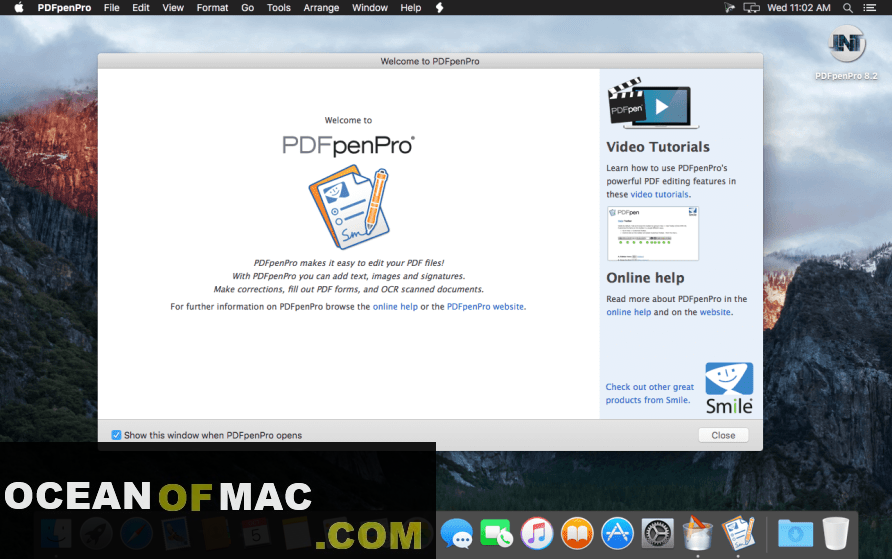The width and height of the screenshot is (892, 559).
Task: Open Spotlight search magnifier in menu bar
Action: 848,7
